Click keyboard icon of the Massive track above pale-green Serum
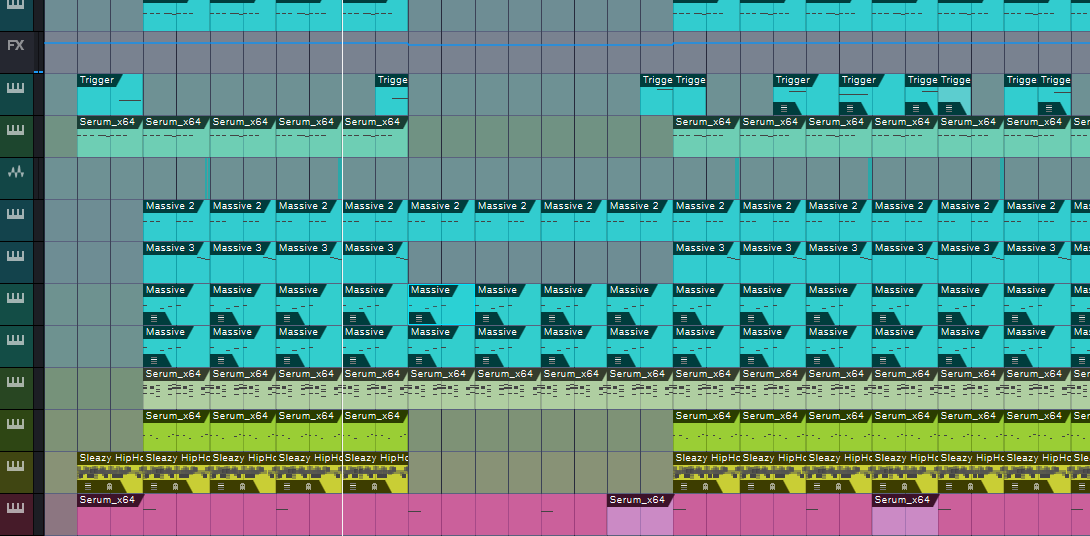The height and width of the screenshot is (536, 1090). click(15, 339)
